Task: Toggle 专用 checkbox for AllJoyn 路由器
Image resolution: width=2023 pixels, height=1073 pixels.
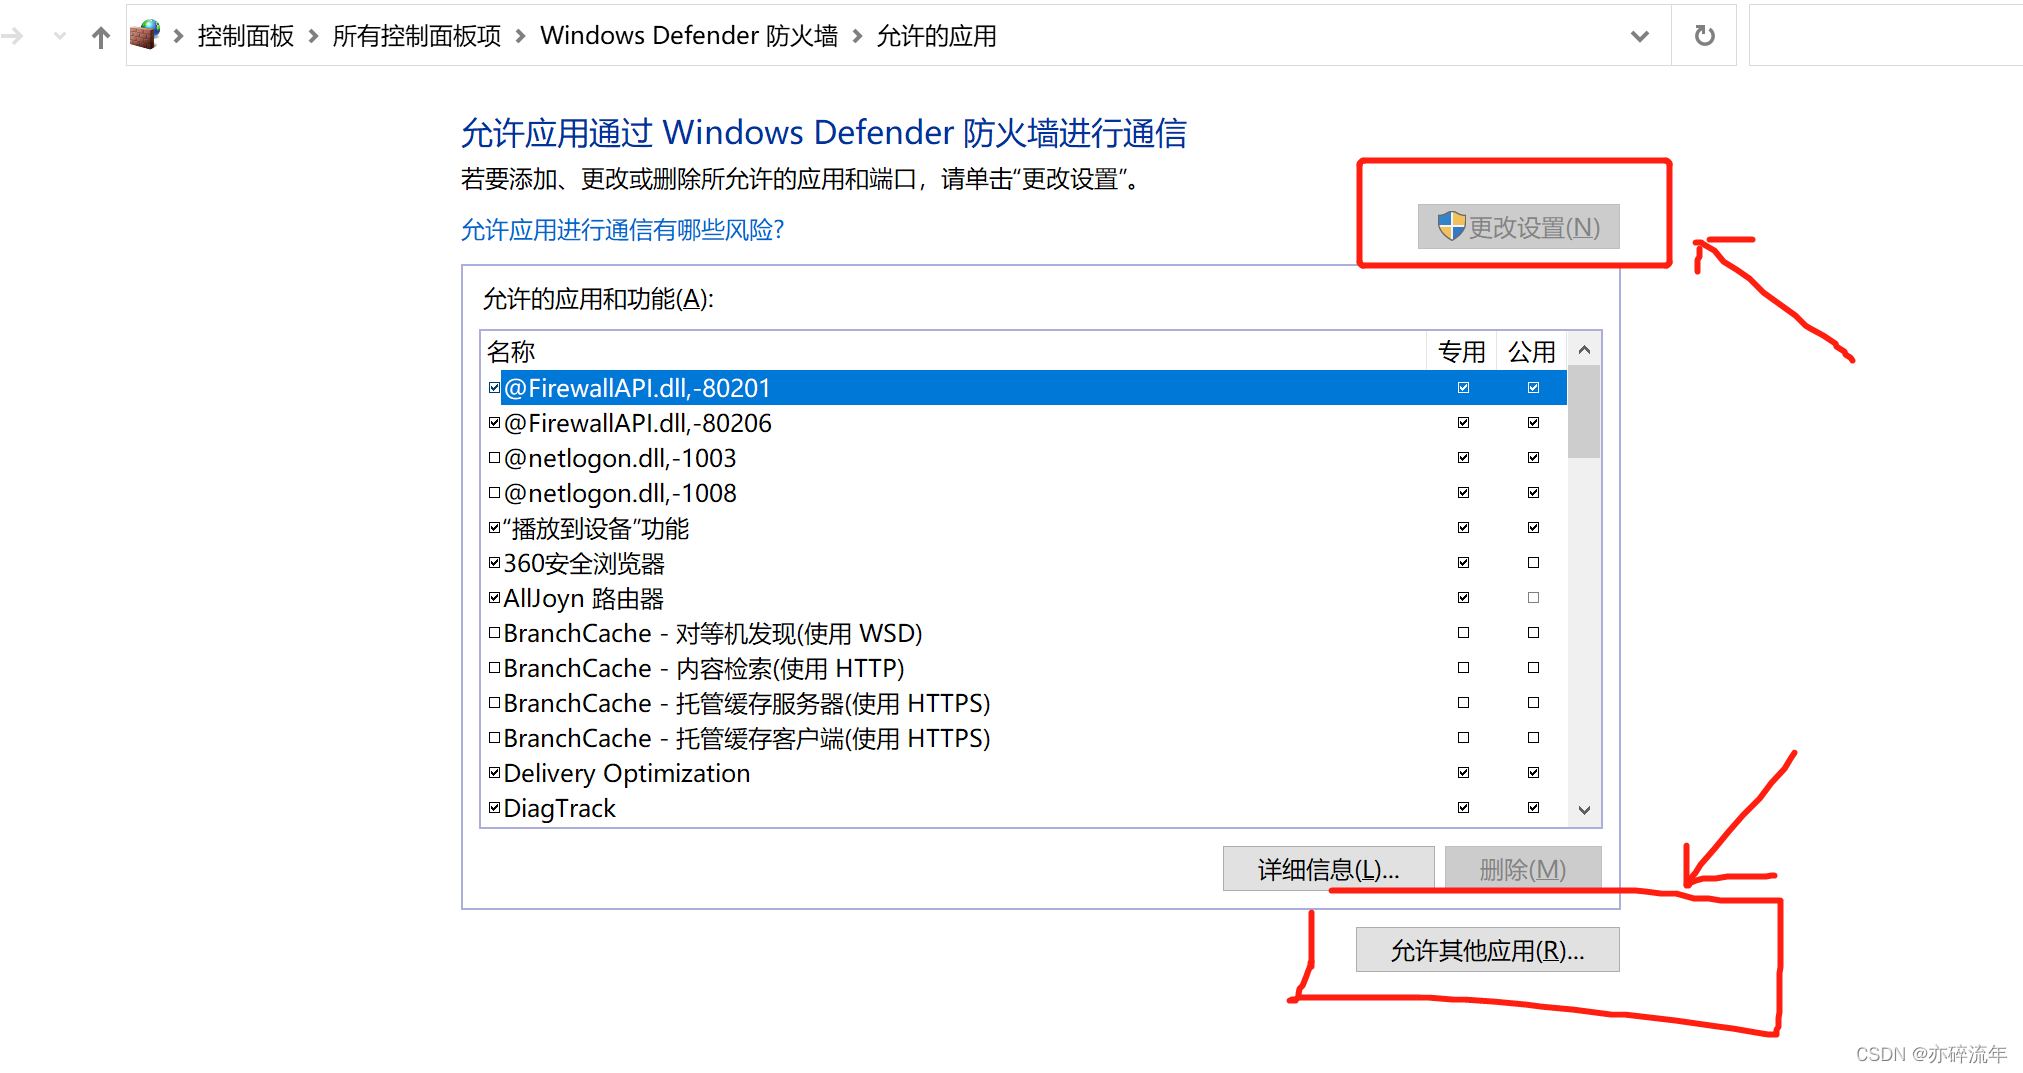Action: [x=1463, y=597]
